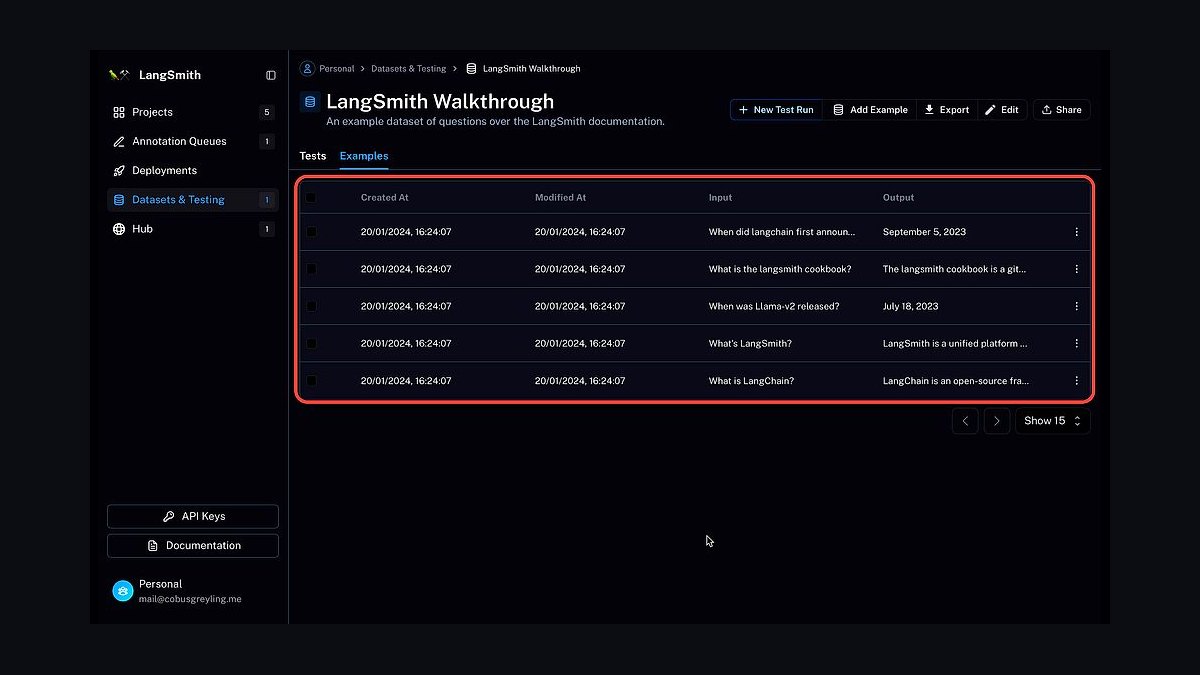The image size is (1200, 675).
Task: Open Hub in the sidebar
Action: coord(192,229)
